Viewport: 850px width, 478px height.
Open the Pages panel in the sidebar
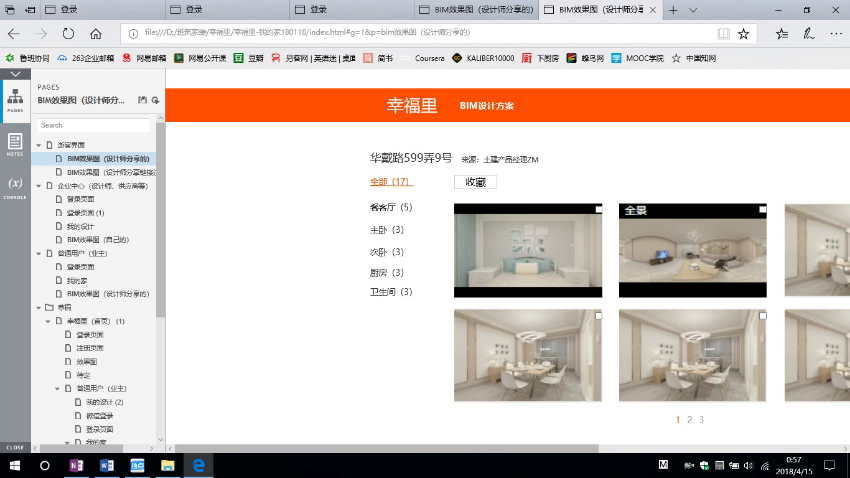pos(15,100)
